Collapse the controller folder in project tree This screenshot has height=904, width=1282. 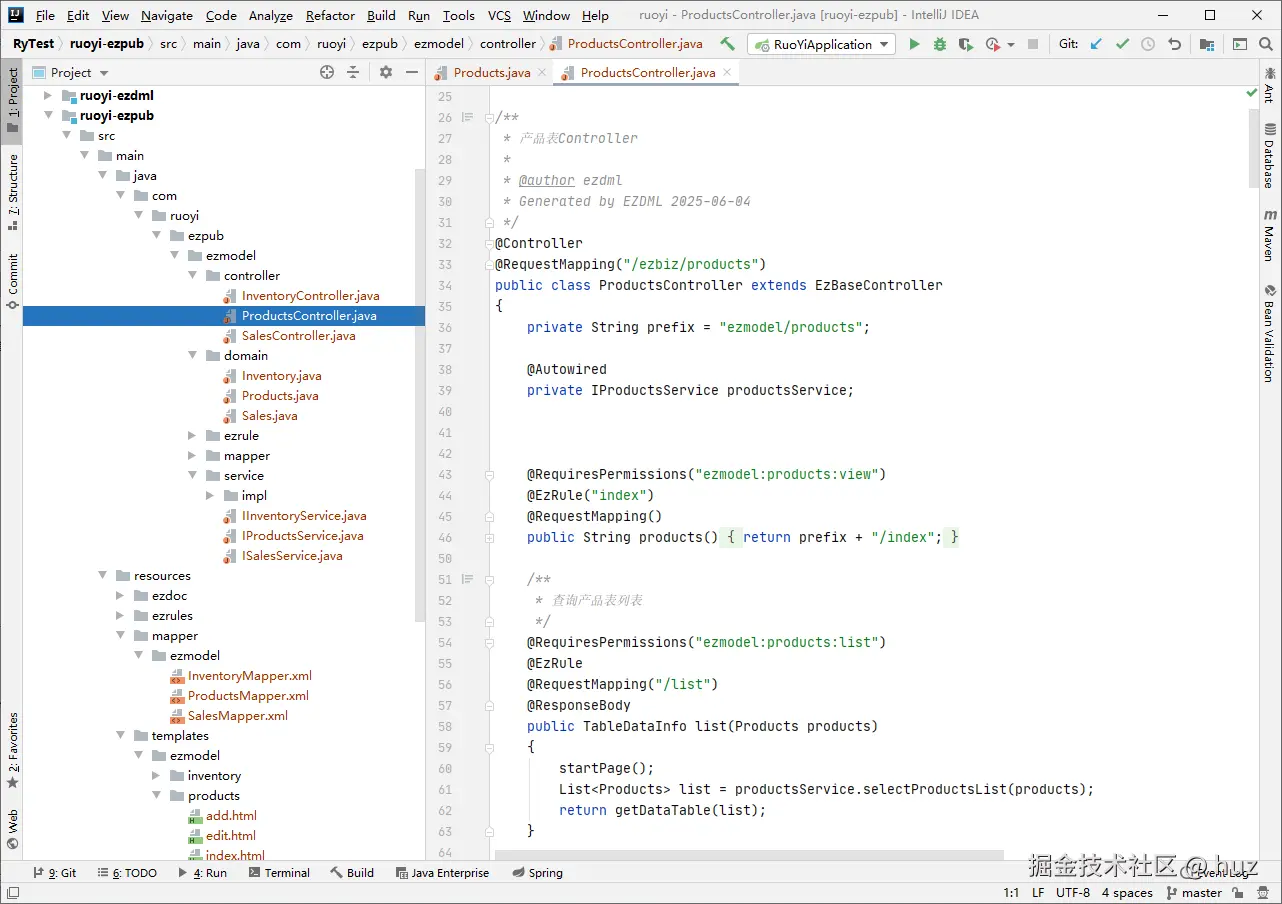(193, 276)
